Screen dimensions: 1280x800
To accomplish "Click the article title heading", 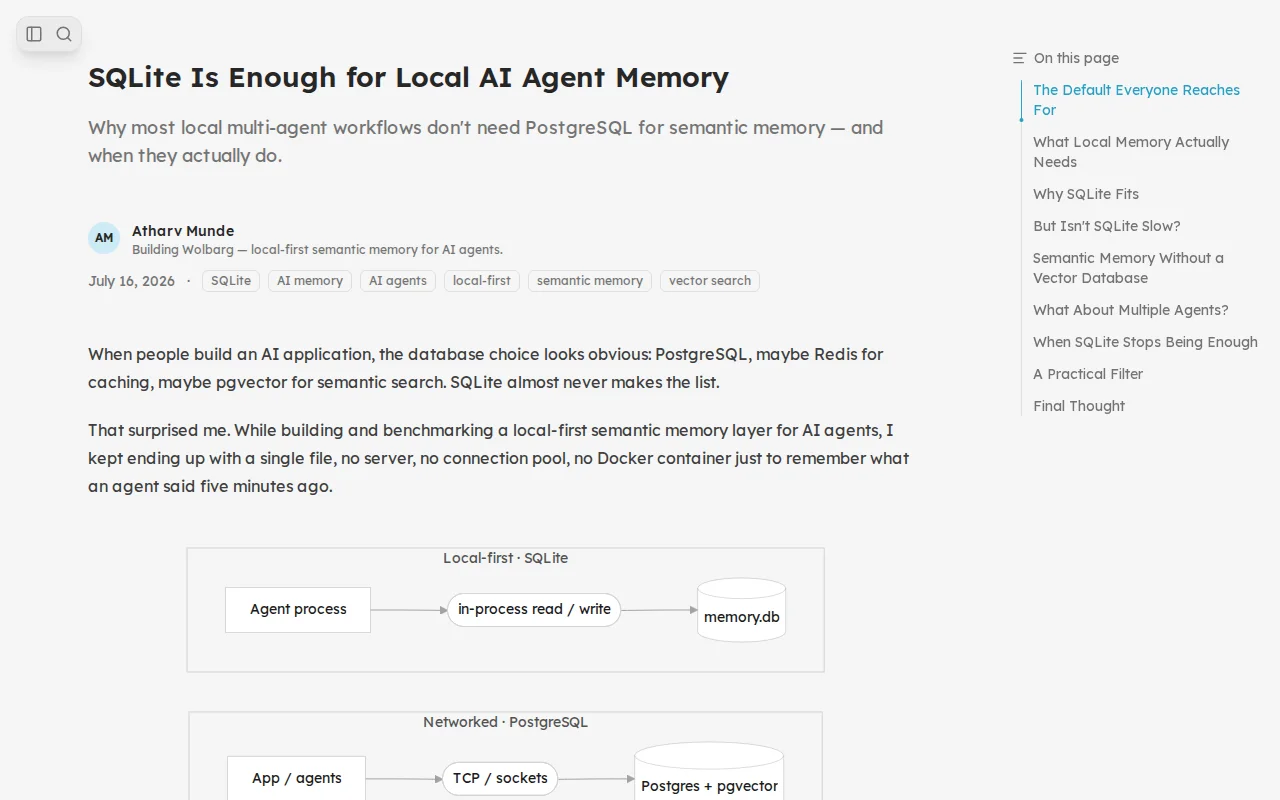I will click(408, 77).
